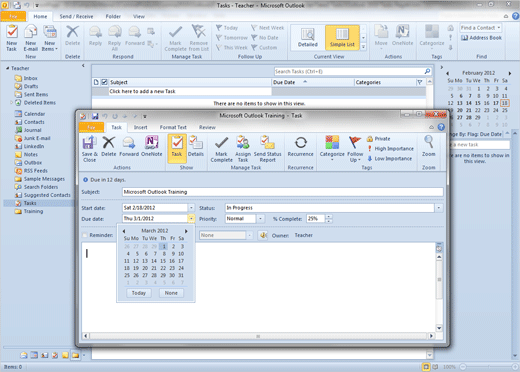Click the search magnifier in Search Tasks
The image size is (520, 372).
pyautogui.click(x=427, y=71)
